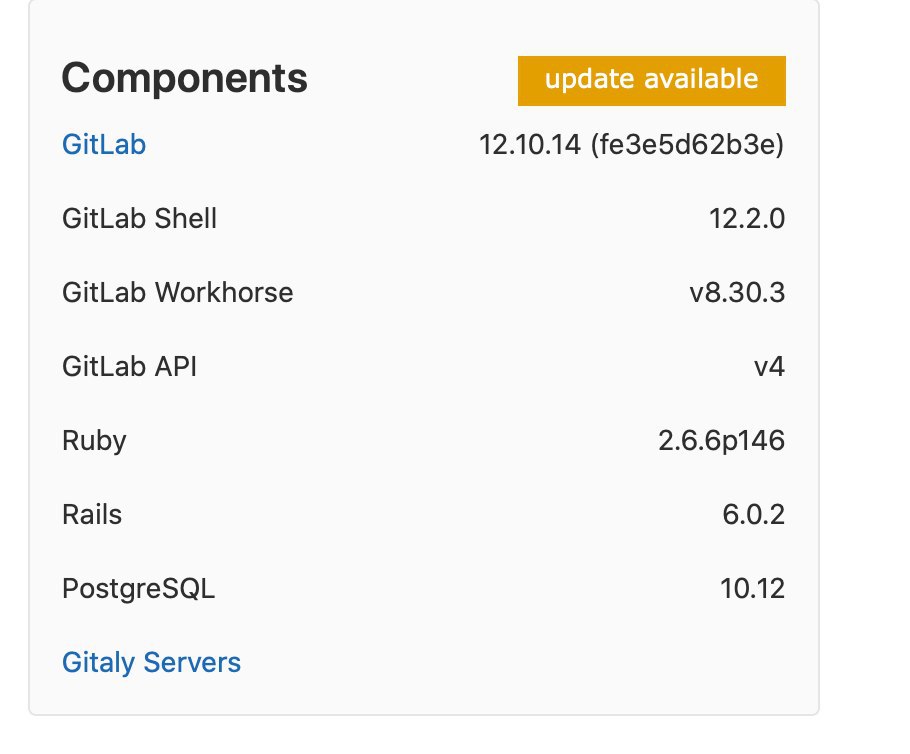
Task: Open the Gitaly Servers link
Action: (151, 663)
